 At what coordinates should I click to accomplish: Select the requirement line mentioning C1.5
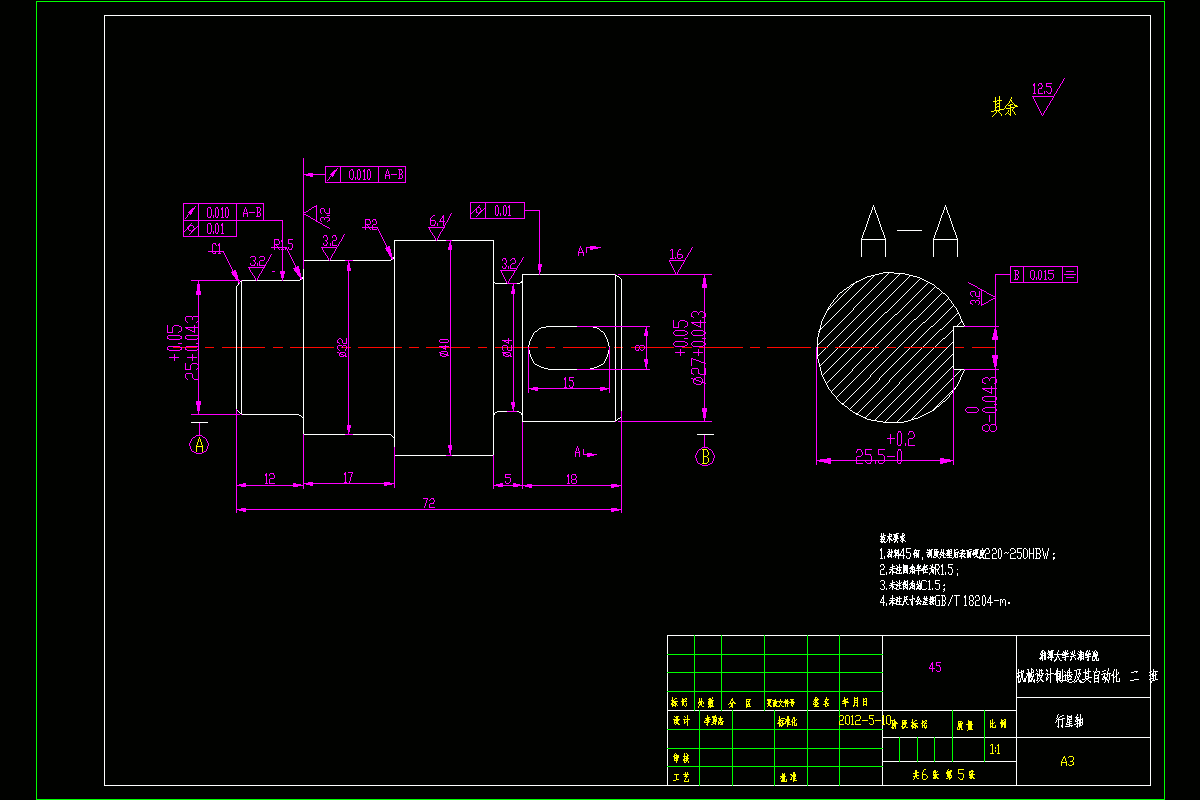tap(913, 585)
